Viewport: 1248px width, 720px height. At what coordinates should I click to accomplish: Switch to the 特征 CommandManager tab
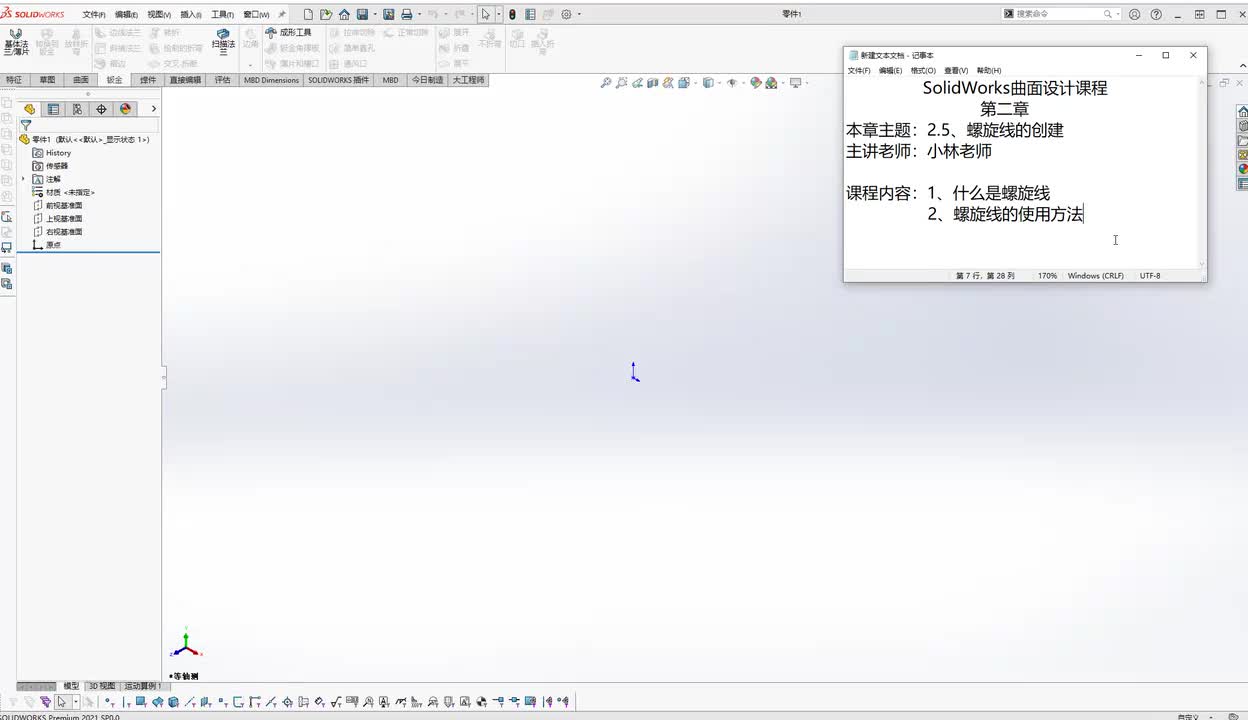click(14, 80)
